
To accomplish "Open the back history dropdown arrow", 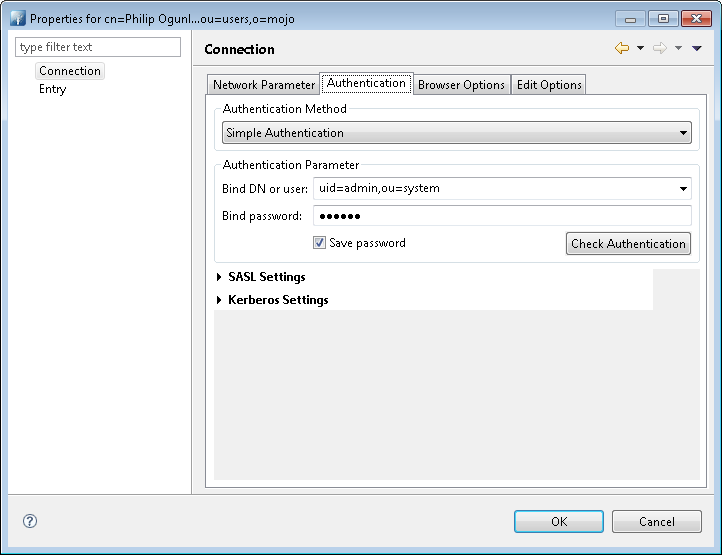I will coord(640,48).
